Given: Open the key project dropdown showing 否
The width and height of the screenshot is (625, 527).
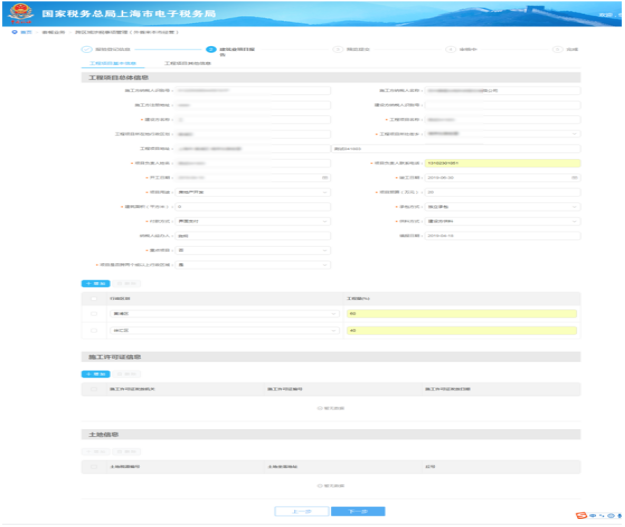Looking at the screenshot, I should pos(253,250).
